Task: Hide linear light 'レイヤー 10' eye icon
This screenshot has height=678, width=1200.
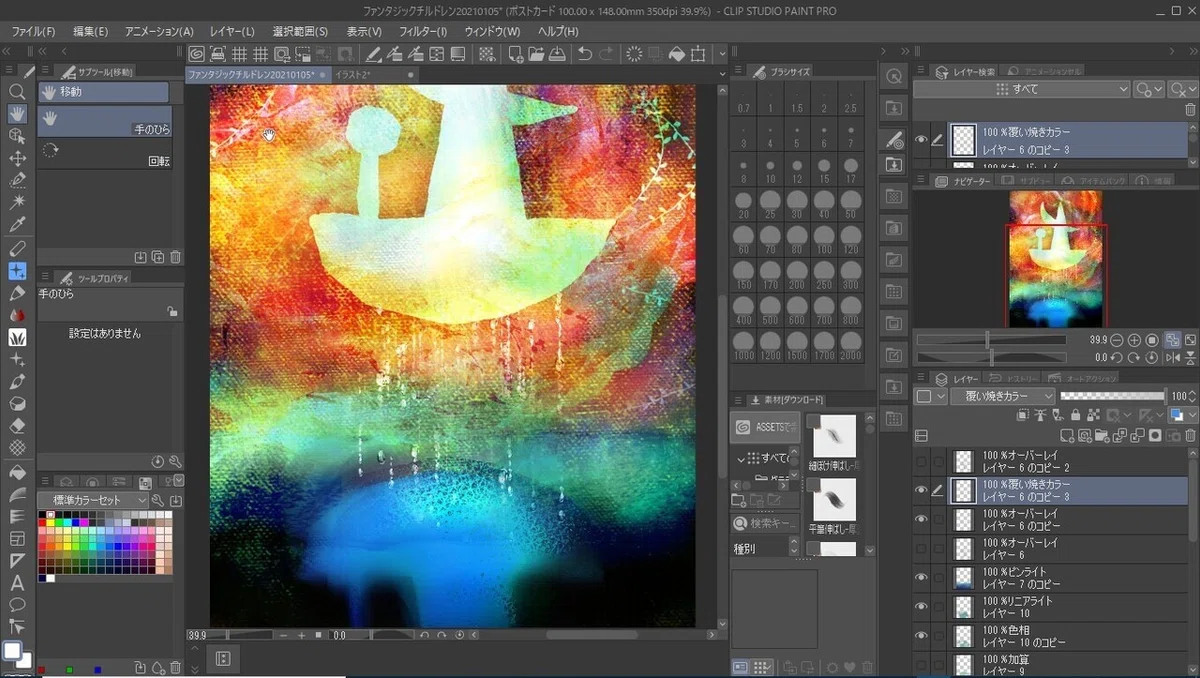Action: click(921, 606)
